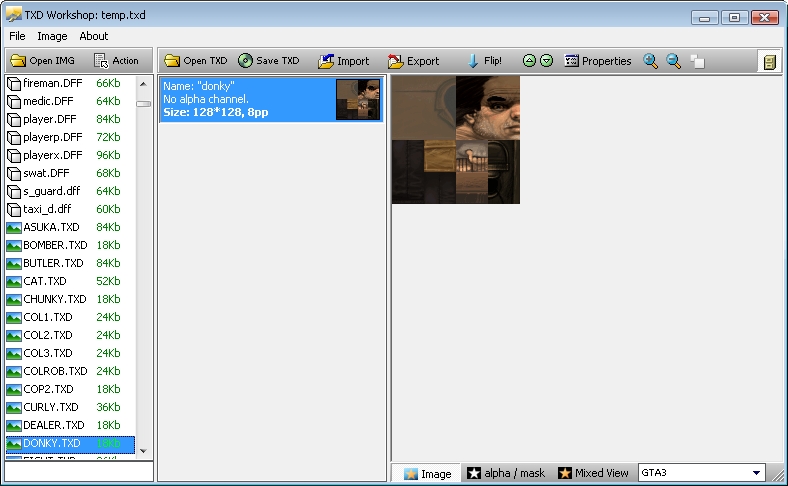
Task: Select COP2.TXD in file list
Action: click(x=70, y=390)
